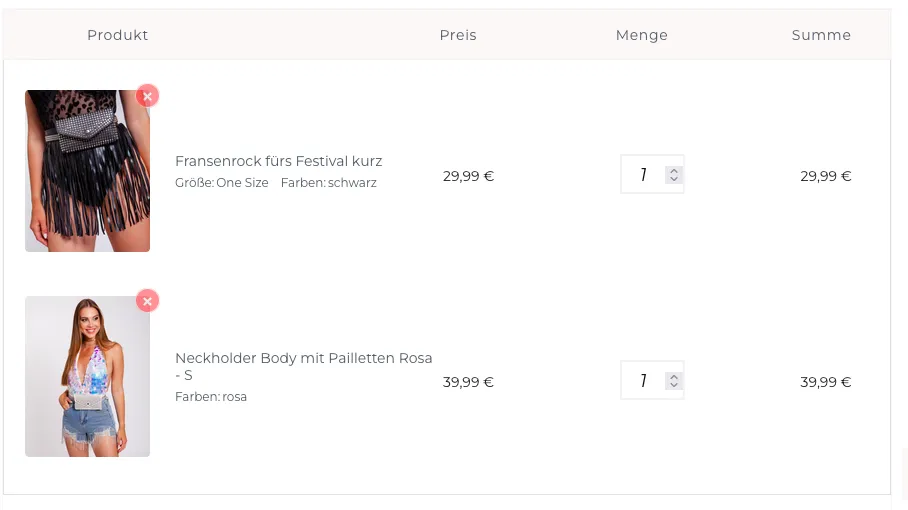Open Fransenrock fürs Festival kurz product page
The width and height of the screenshot is (908, 510).
pos(279,161)
